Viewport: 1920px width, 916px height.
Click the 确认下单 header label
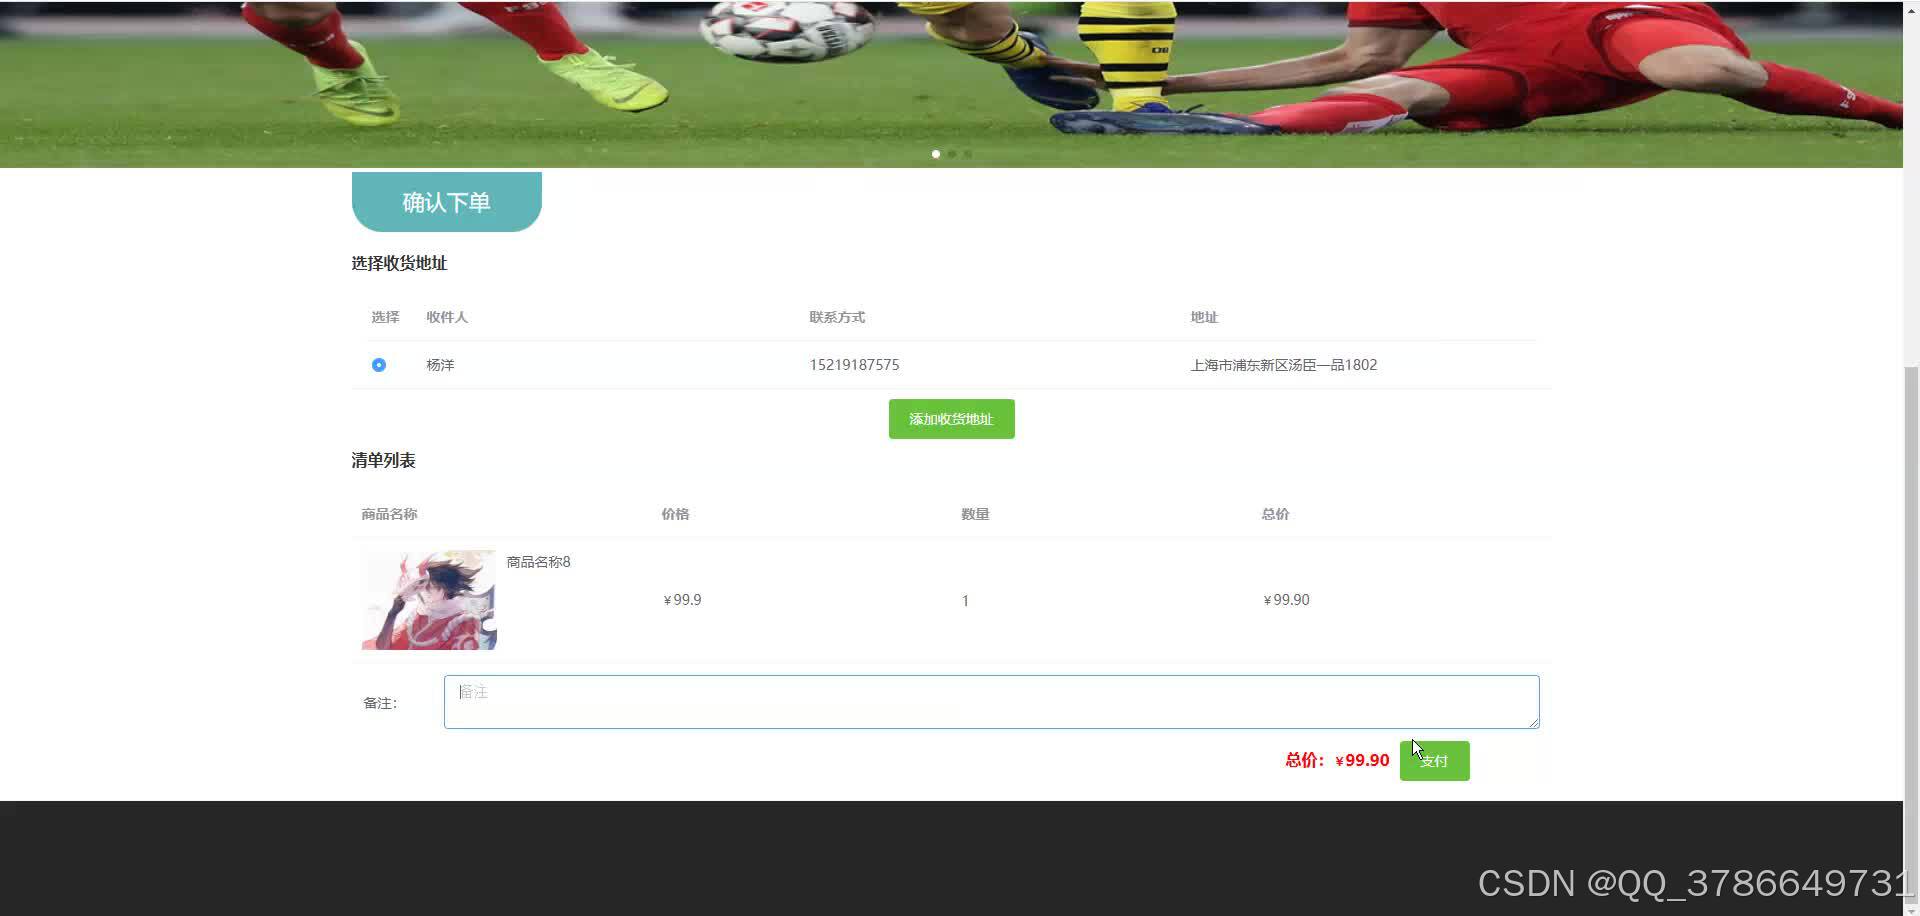(x=446, y=202)
